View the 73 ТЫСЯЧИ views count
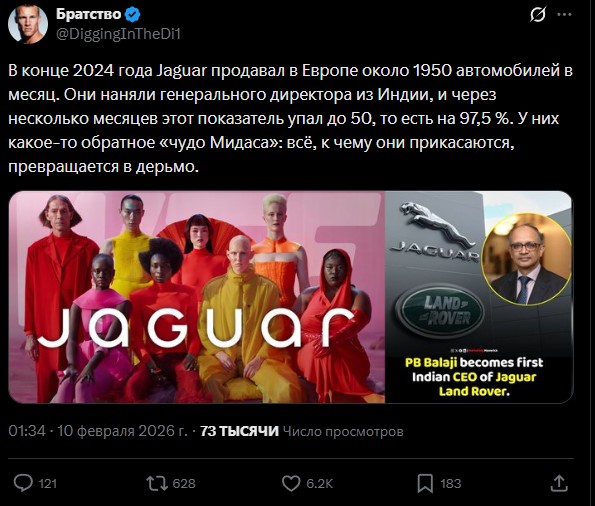This screenshot has width=595, height=506. coord(239,431)
